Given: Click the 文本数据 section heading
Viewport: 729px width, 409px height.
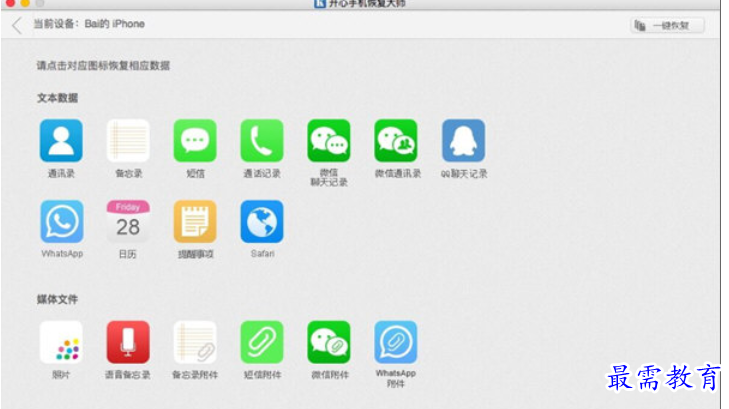Looking at the screenshot, I should click(57, 98).
